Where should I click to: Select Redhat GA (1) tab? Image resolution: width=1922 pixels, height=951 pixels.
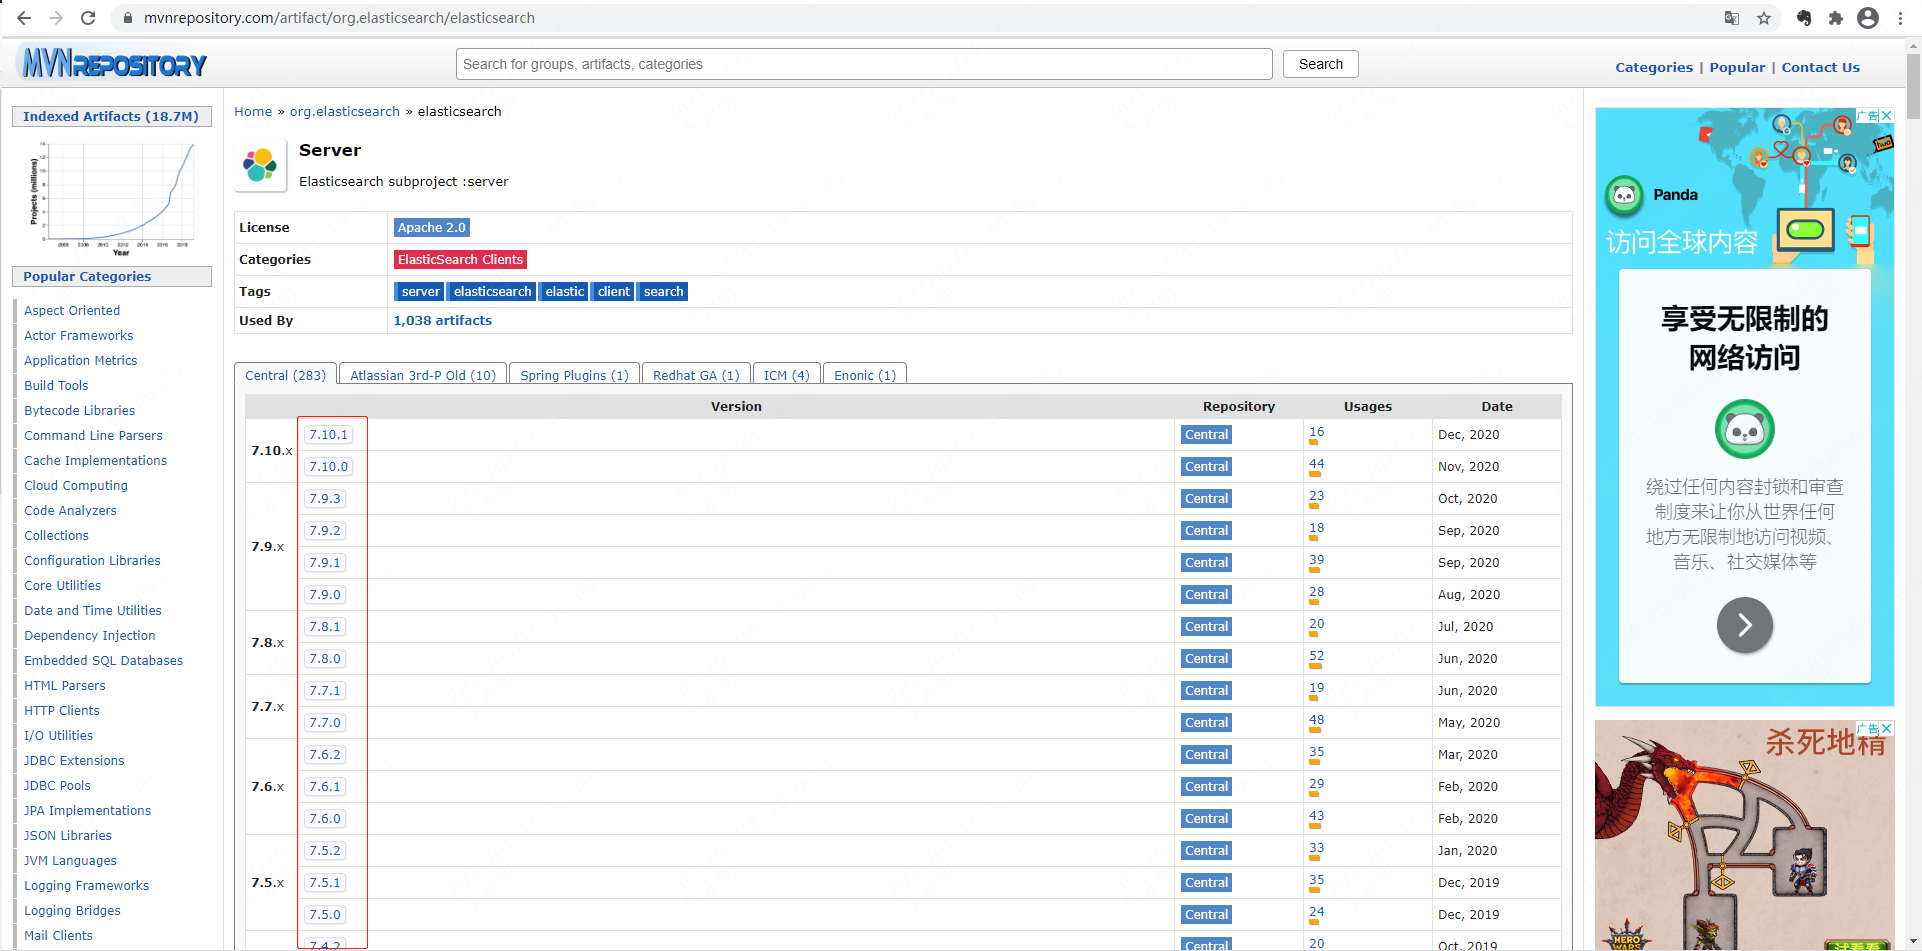click(696, 375)
